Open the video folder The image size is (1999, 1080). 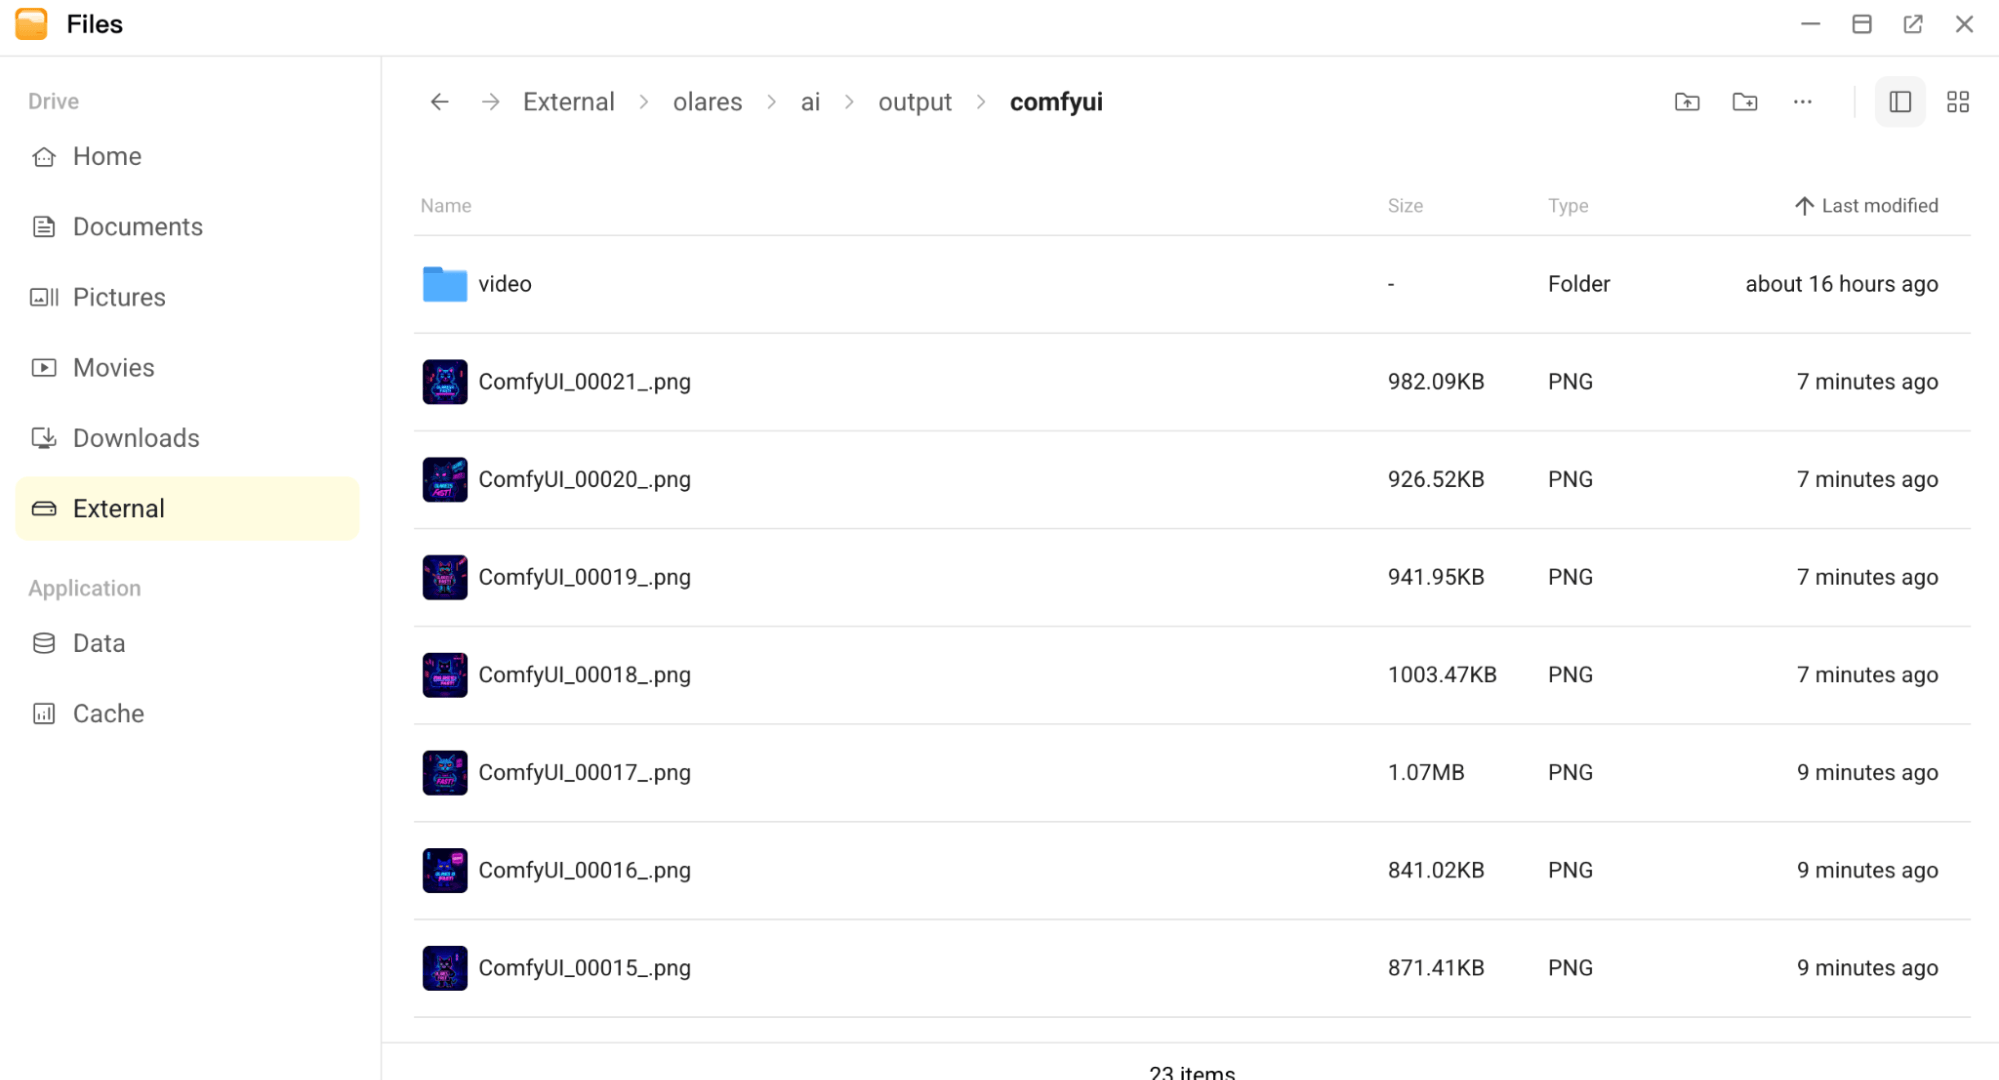click(504, 284)
